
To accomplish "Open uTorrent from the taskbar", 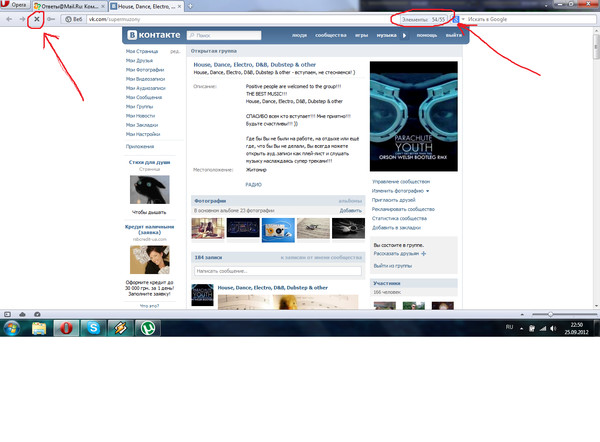I will click(x=148, y=328).
